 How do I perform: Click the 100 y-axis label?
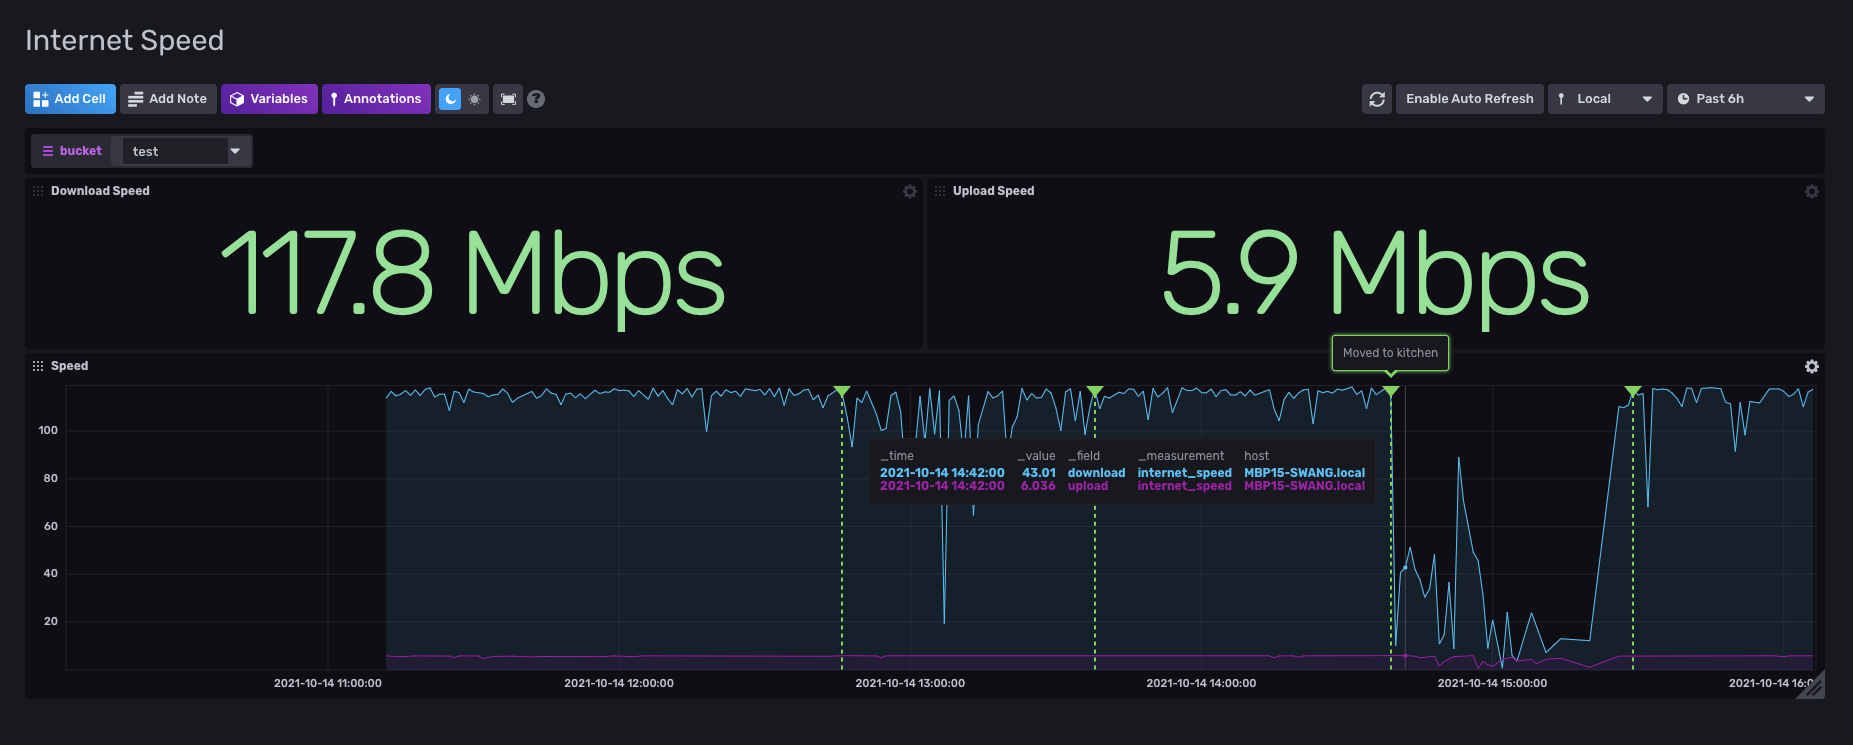[48, 430]
